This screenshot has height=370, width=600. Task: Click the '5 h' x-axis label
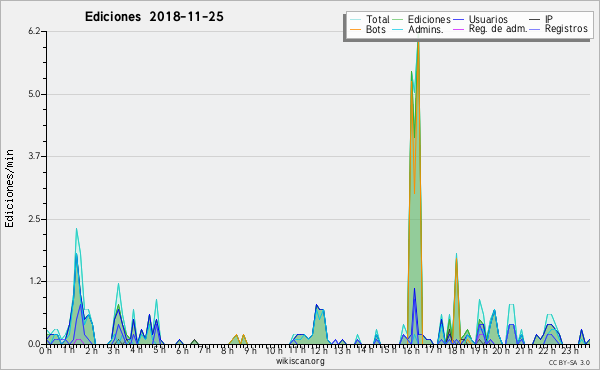click(159, 350)
